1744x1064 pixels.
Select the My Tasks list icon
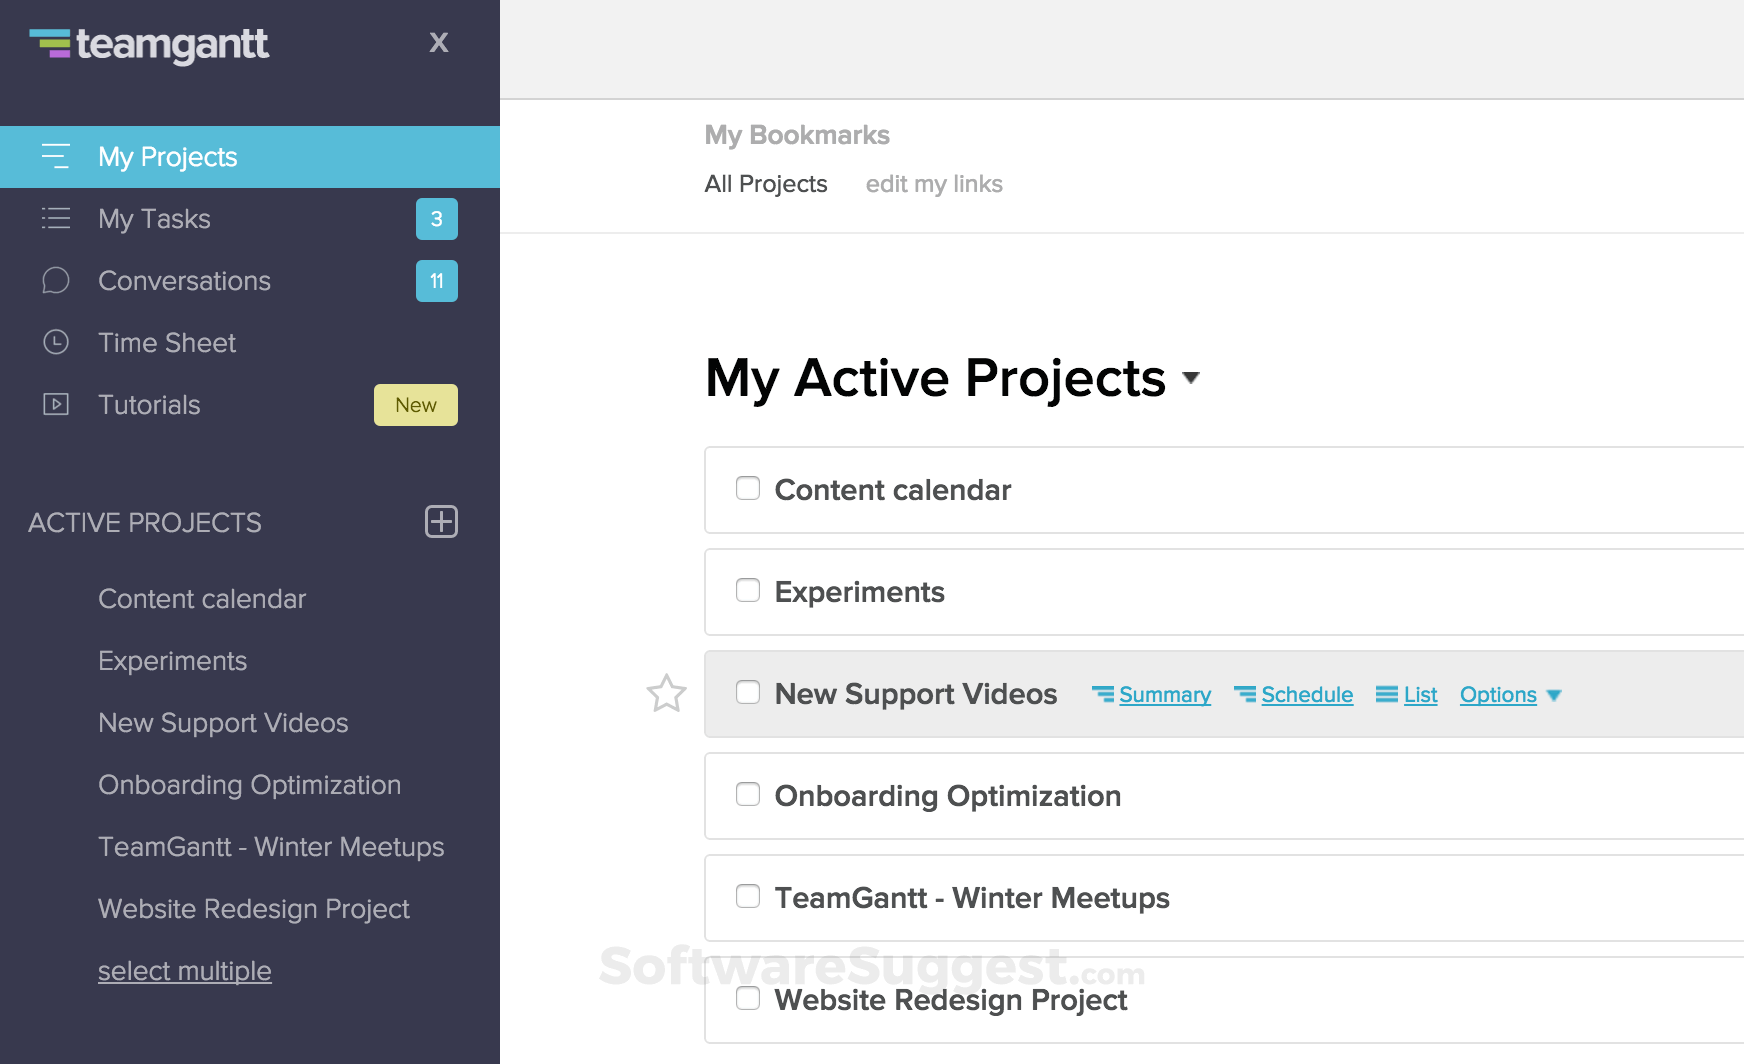56,219
